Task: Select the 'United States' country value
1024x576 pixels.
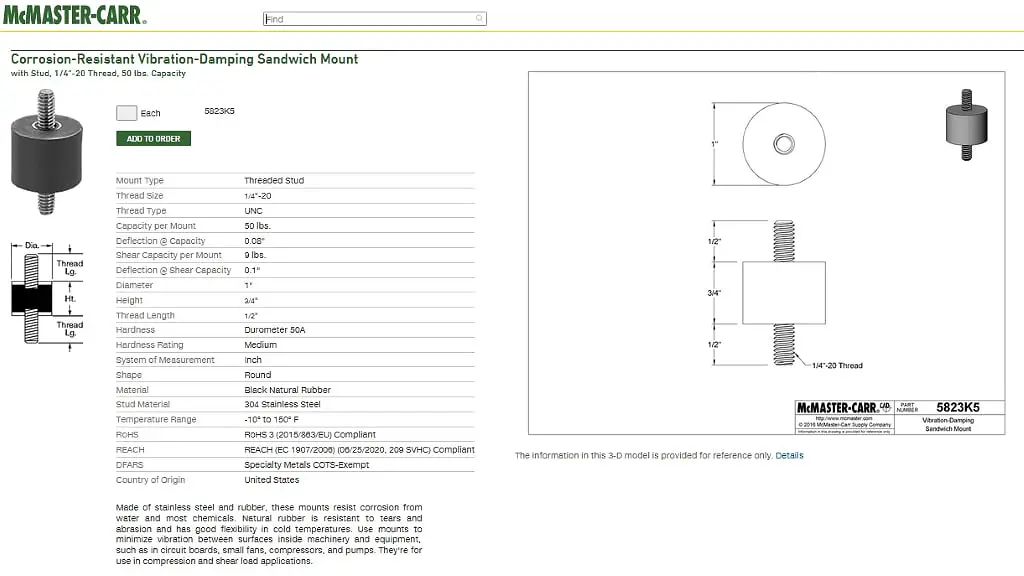Action: 272,479
